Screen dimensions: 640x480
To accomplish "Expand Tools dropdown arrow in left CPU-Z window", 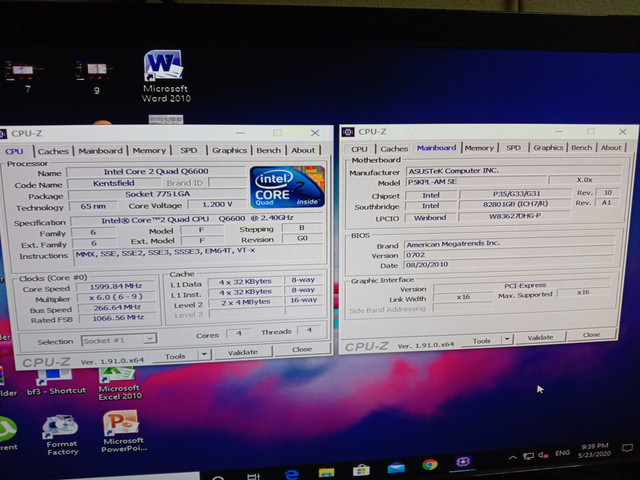I will pyautogui.click(x=204, y=354).
